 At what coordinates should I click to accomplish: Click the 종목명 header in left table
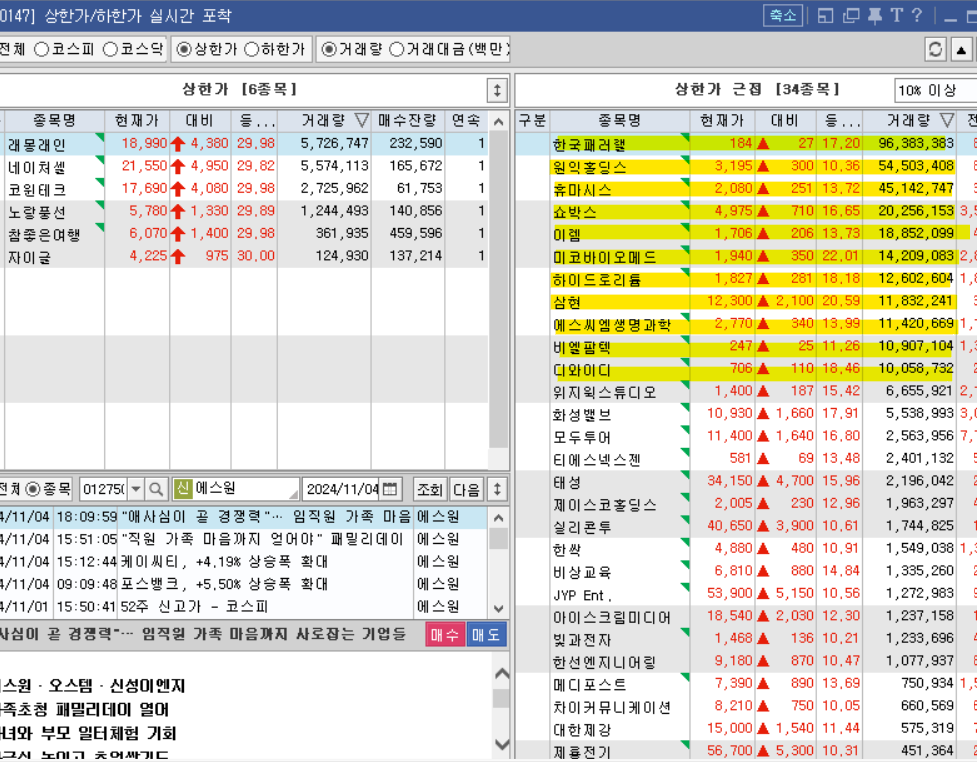pos(54,120)
